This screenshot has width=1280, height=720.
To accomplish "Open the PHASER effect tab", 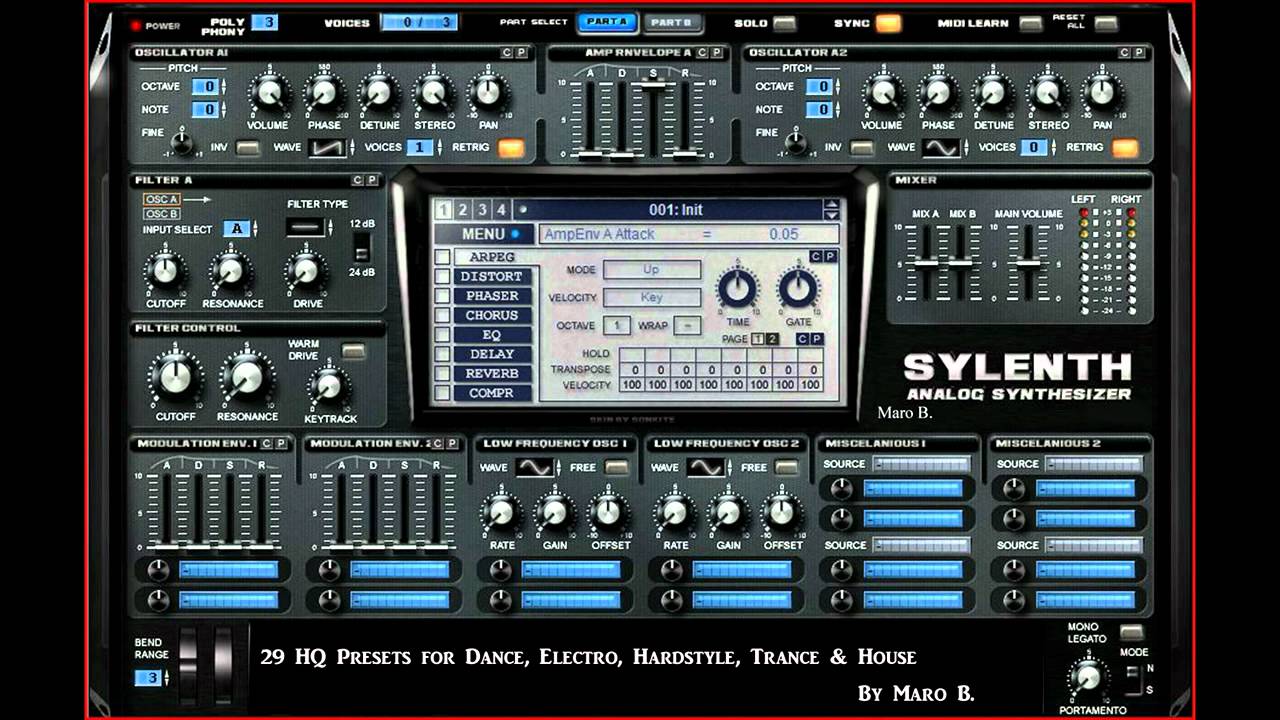I will [x=492, y=296].
